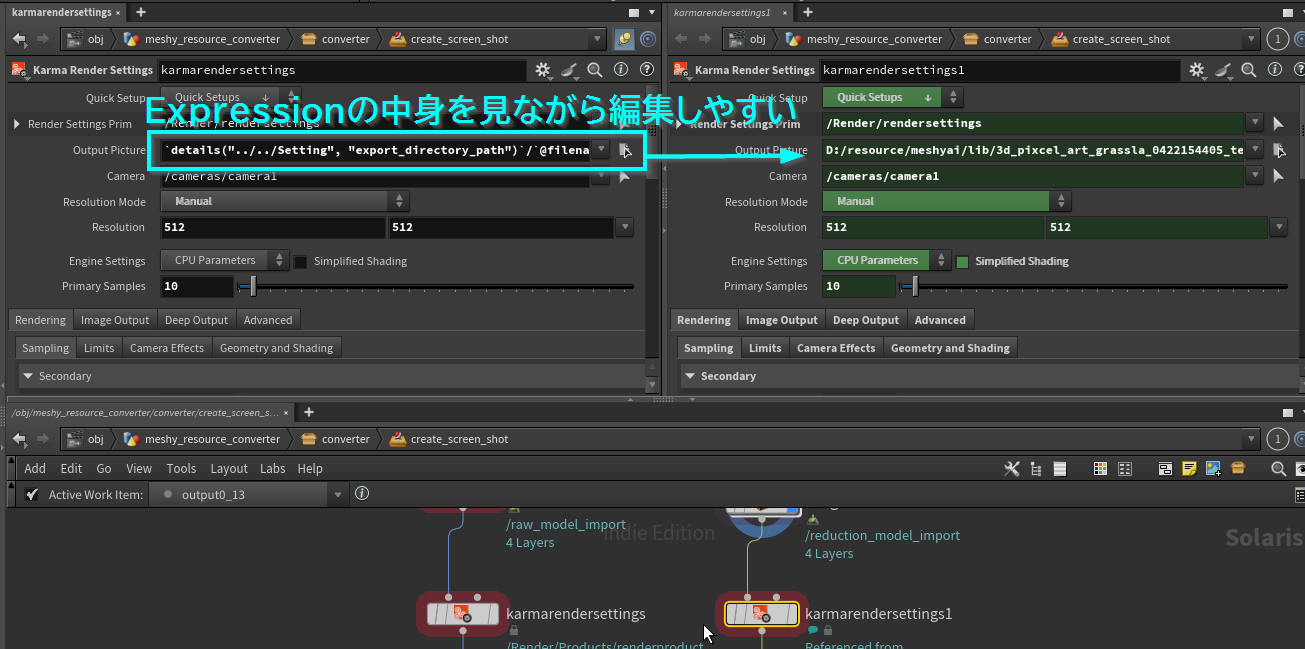Open Camera Effects subtab in right pane

836,348
